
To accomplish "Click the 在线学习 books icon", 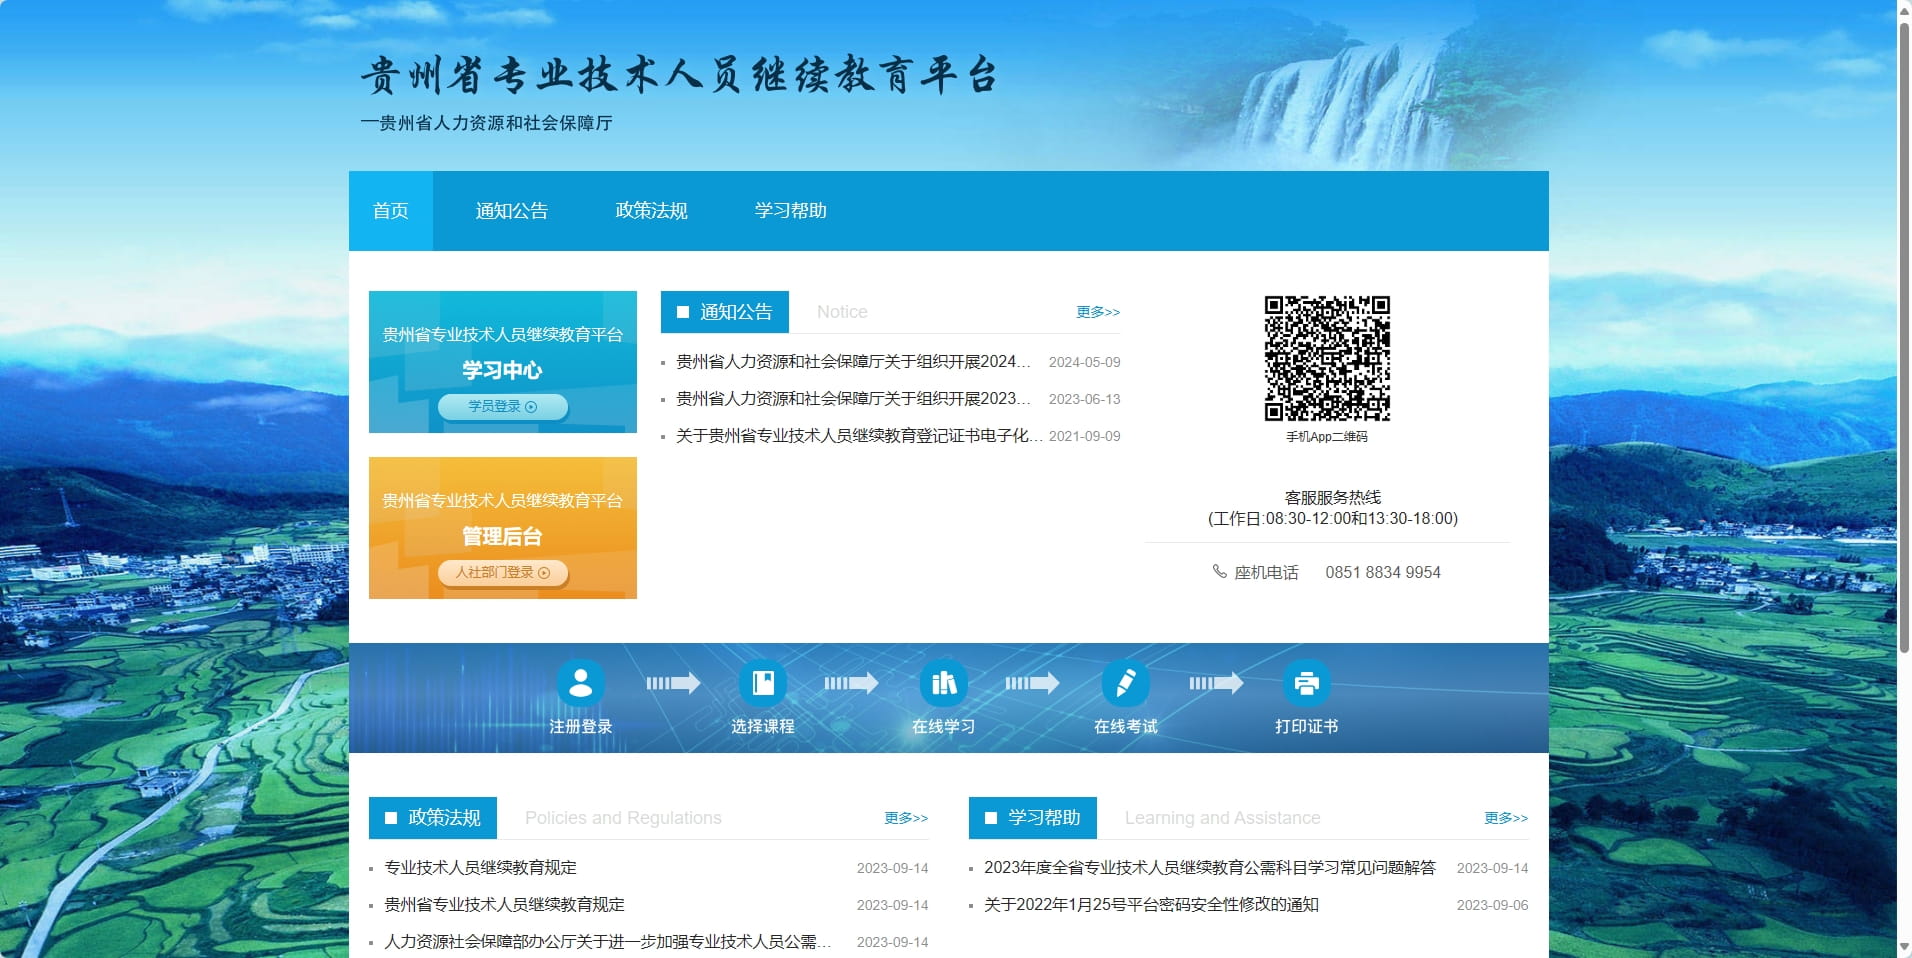I will tap(944, 683).
